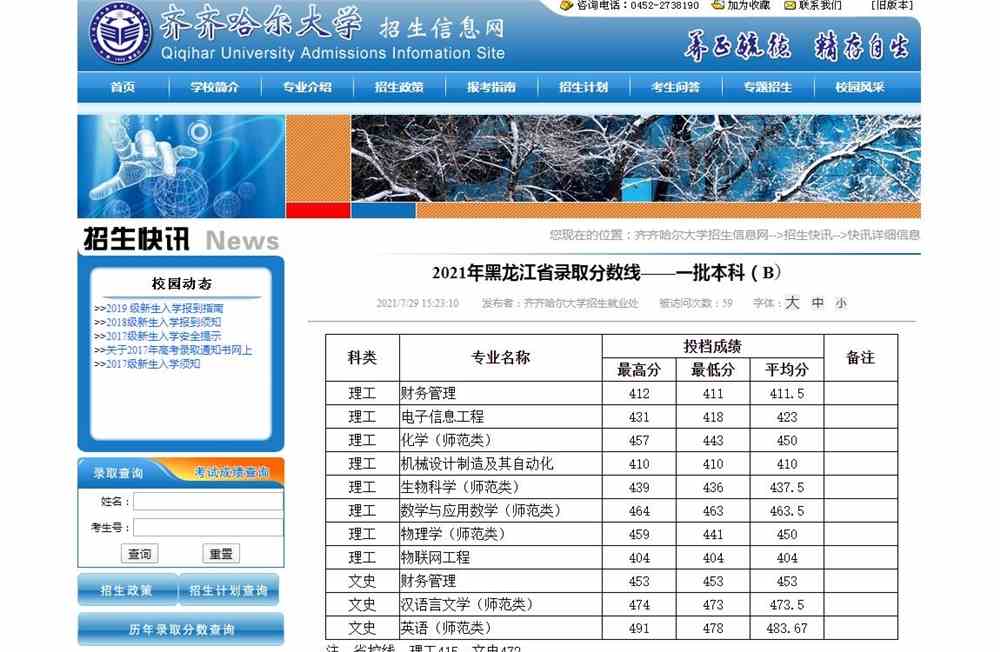1000x652 pixels.
Task: Click the 最低分 column header
Action: click(713, 370)
